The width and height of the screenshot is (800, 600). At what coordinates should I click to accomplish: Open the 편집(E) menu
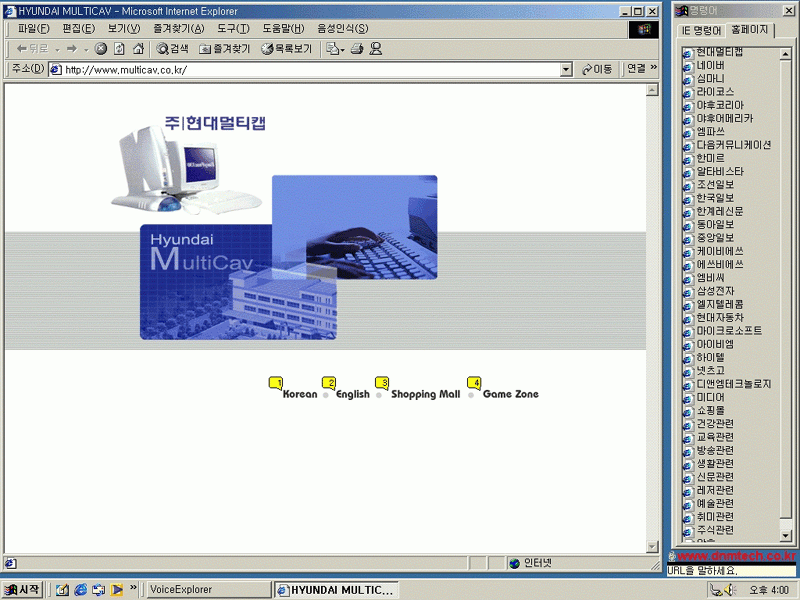point(79,29)
